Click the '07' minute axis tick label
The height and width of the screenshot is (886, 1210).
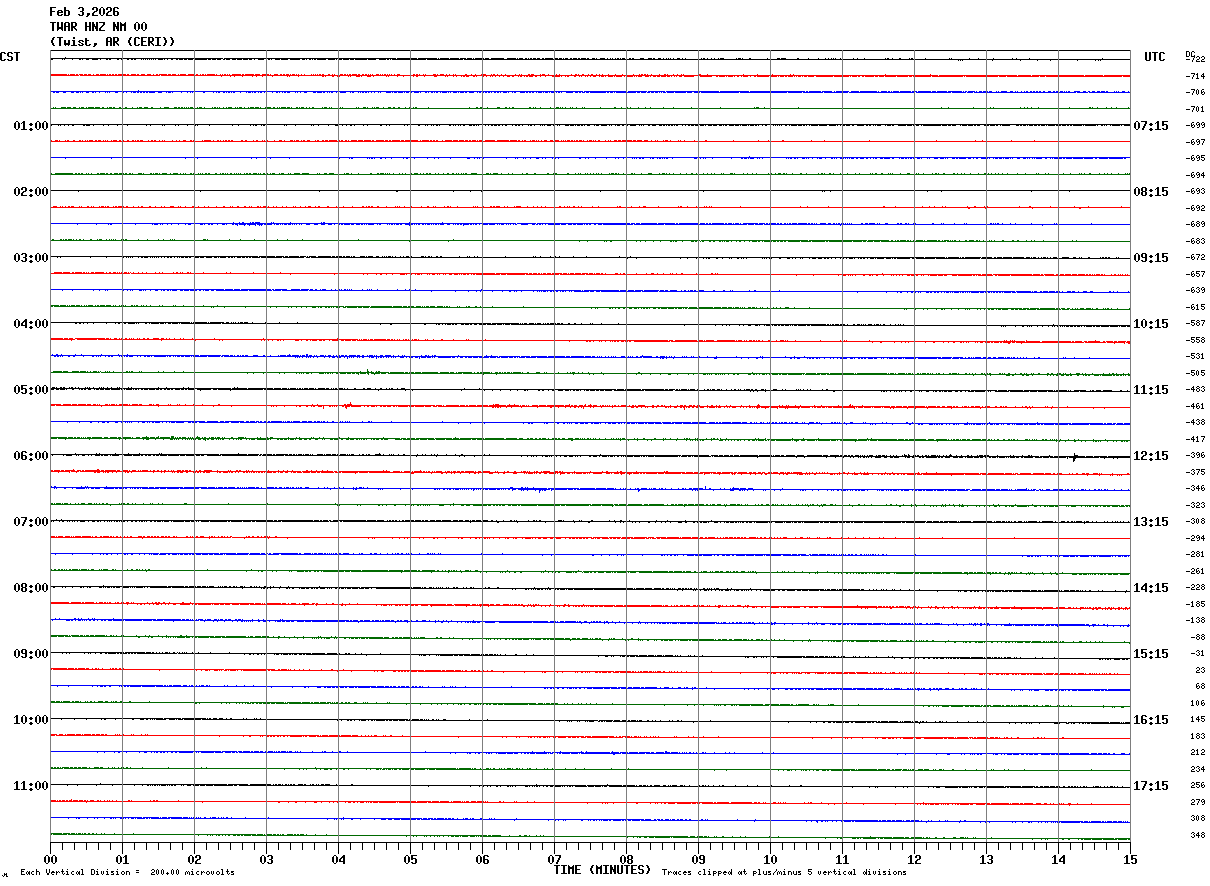[554, 859]
